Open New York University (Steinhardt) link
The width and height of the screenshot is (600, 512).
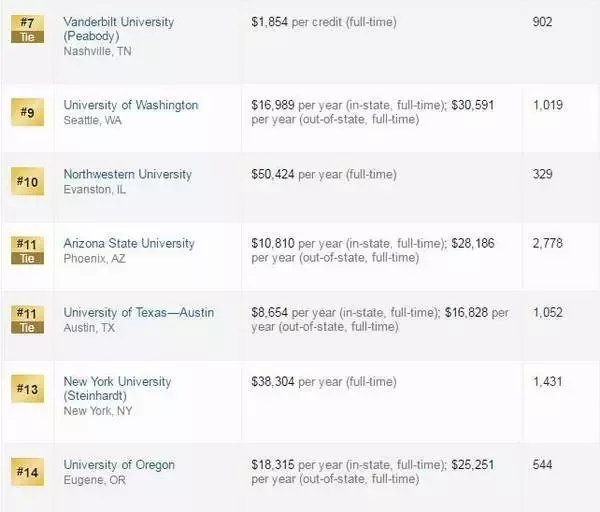[x=117, y=389]
